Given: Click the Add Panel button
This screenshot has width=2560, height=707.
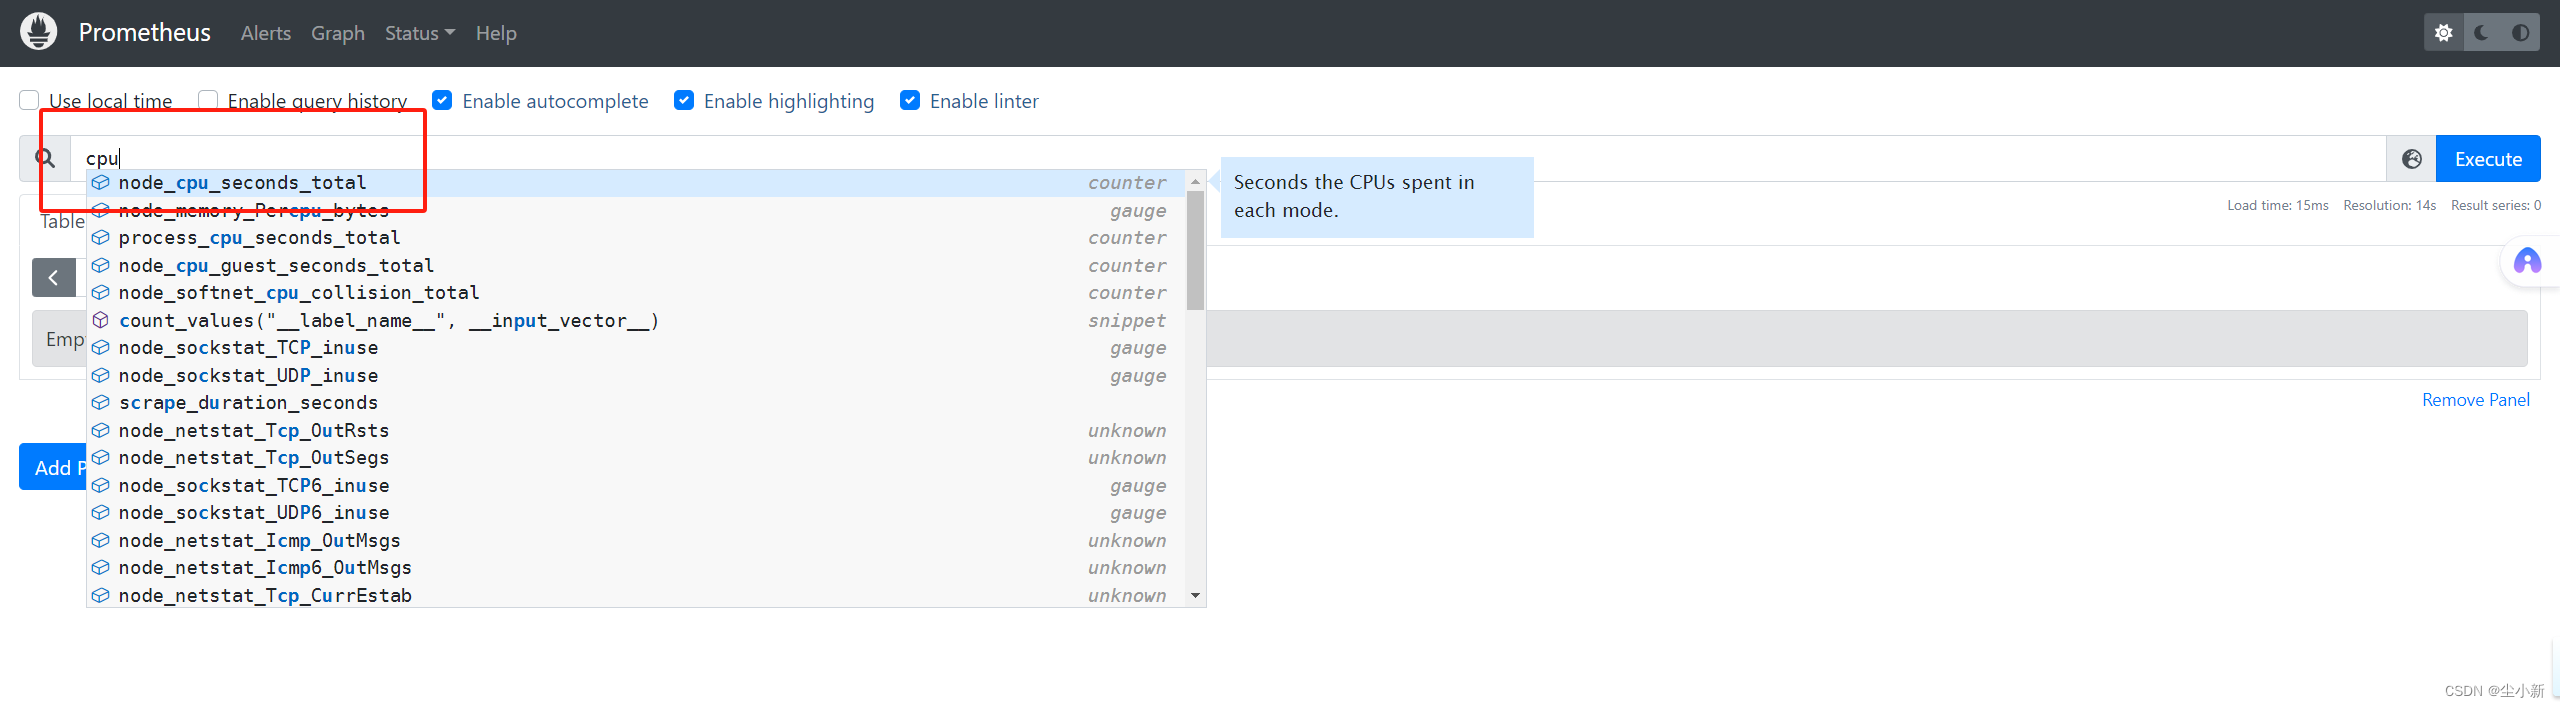Looking at the screenshot, I should (53, 467).
